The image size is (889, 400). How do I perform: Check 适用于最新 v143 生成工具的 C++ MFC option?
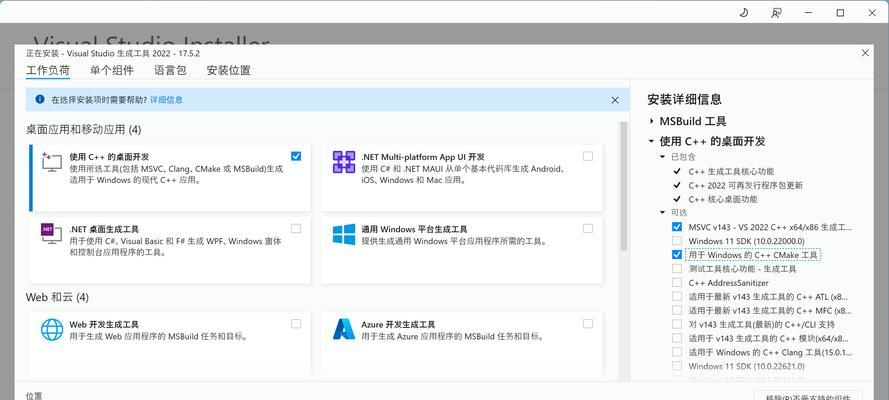tap(676, 310)
